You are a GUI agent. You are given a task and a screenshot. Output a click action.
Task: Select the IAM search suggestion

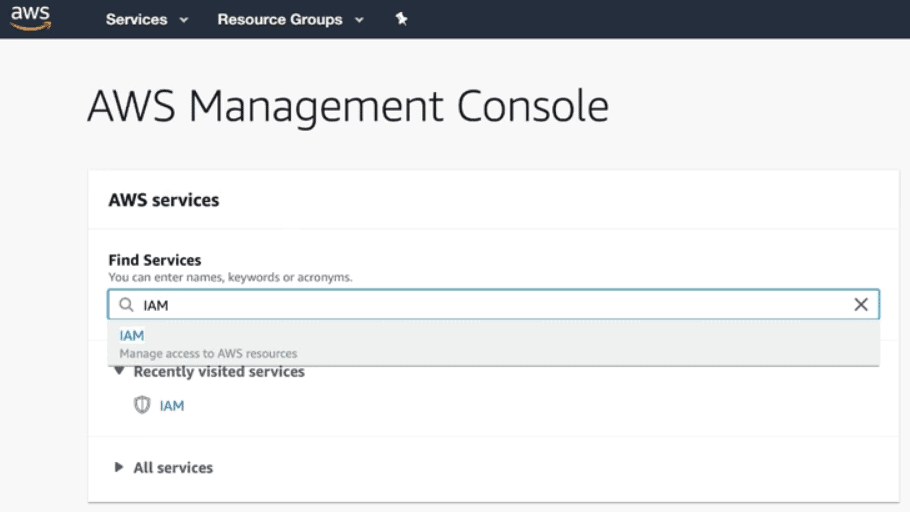(493, 344)
